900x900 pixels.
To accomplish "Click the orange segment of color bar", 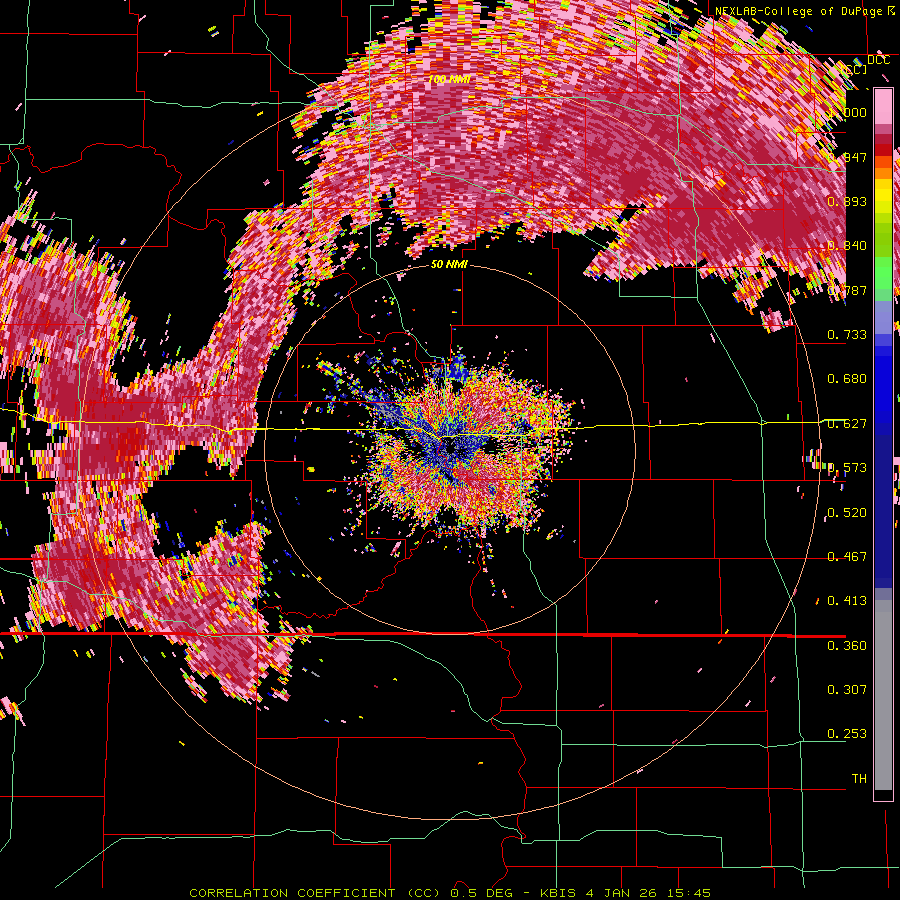I will pos(883,170).
